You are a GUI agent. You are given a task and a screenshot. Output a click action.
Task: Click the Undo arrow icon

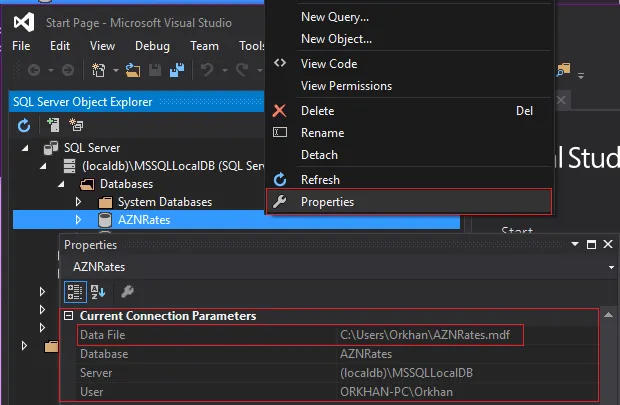(207, 70)
